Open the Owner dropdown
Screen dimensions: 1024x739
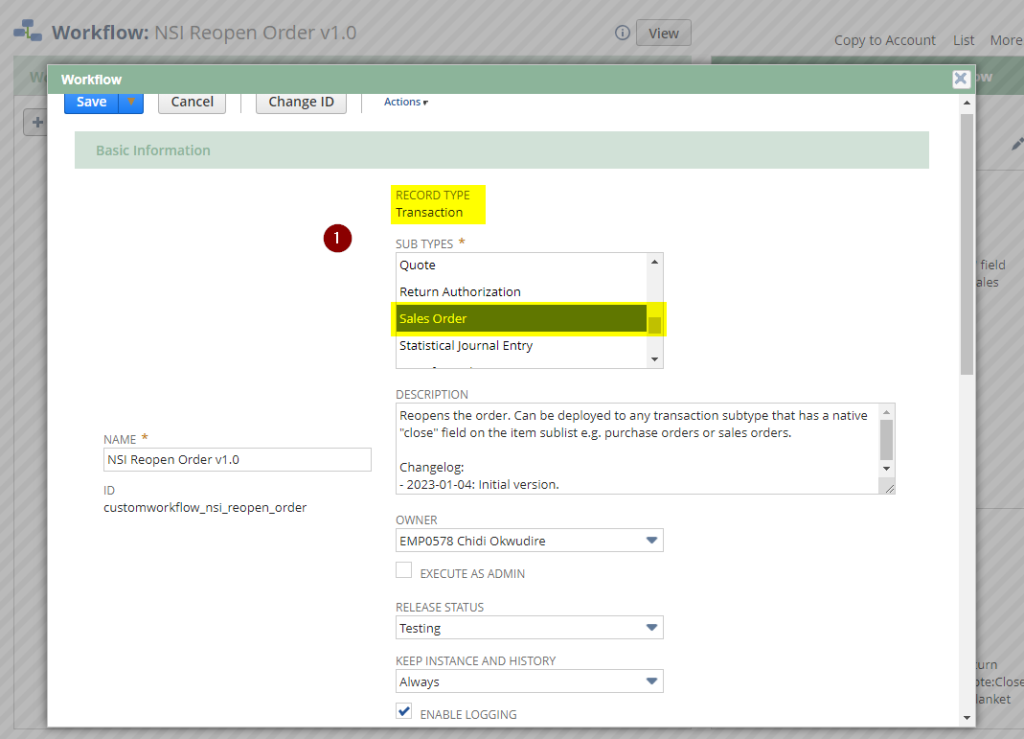coord(530,541)
